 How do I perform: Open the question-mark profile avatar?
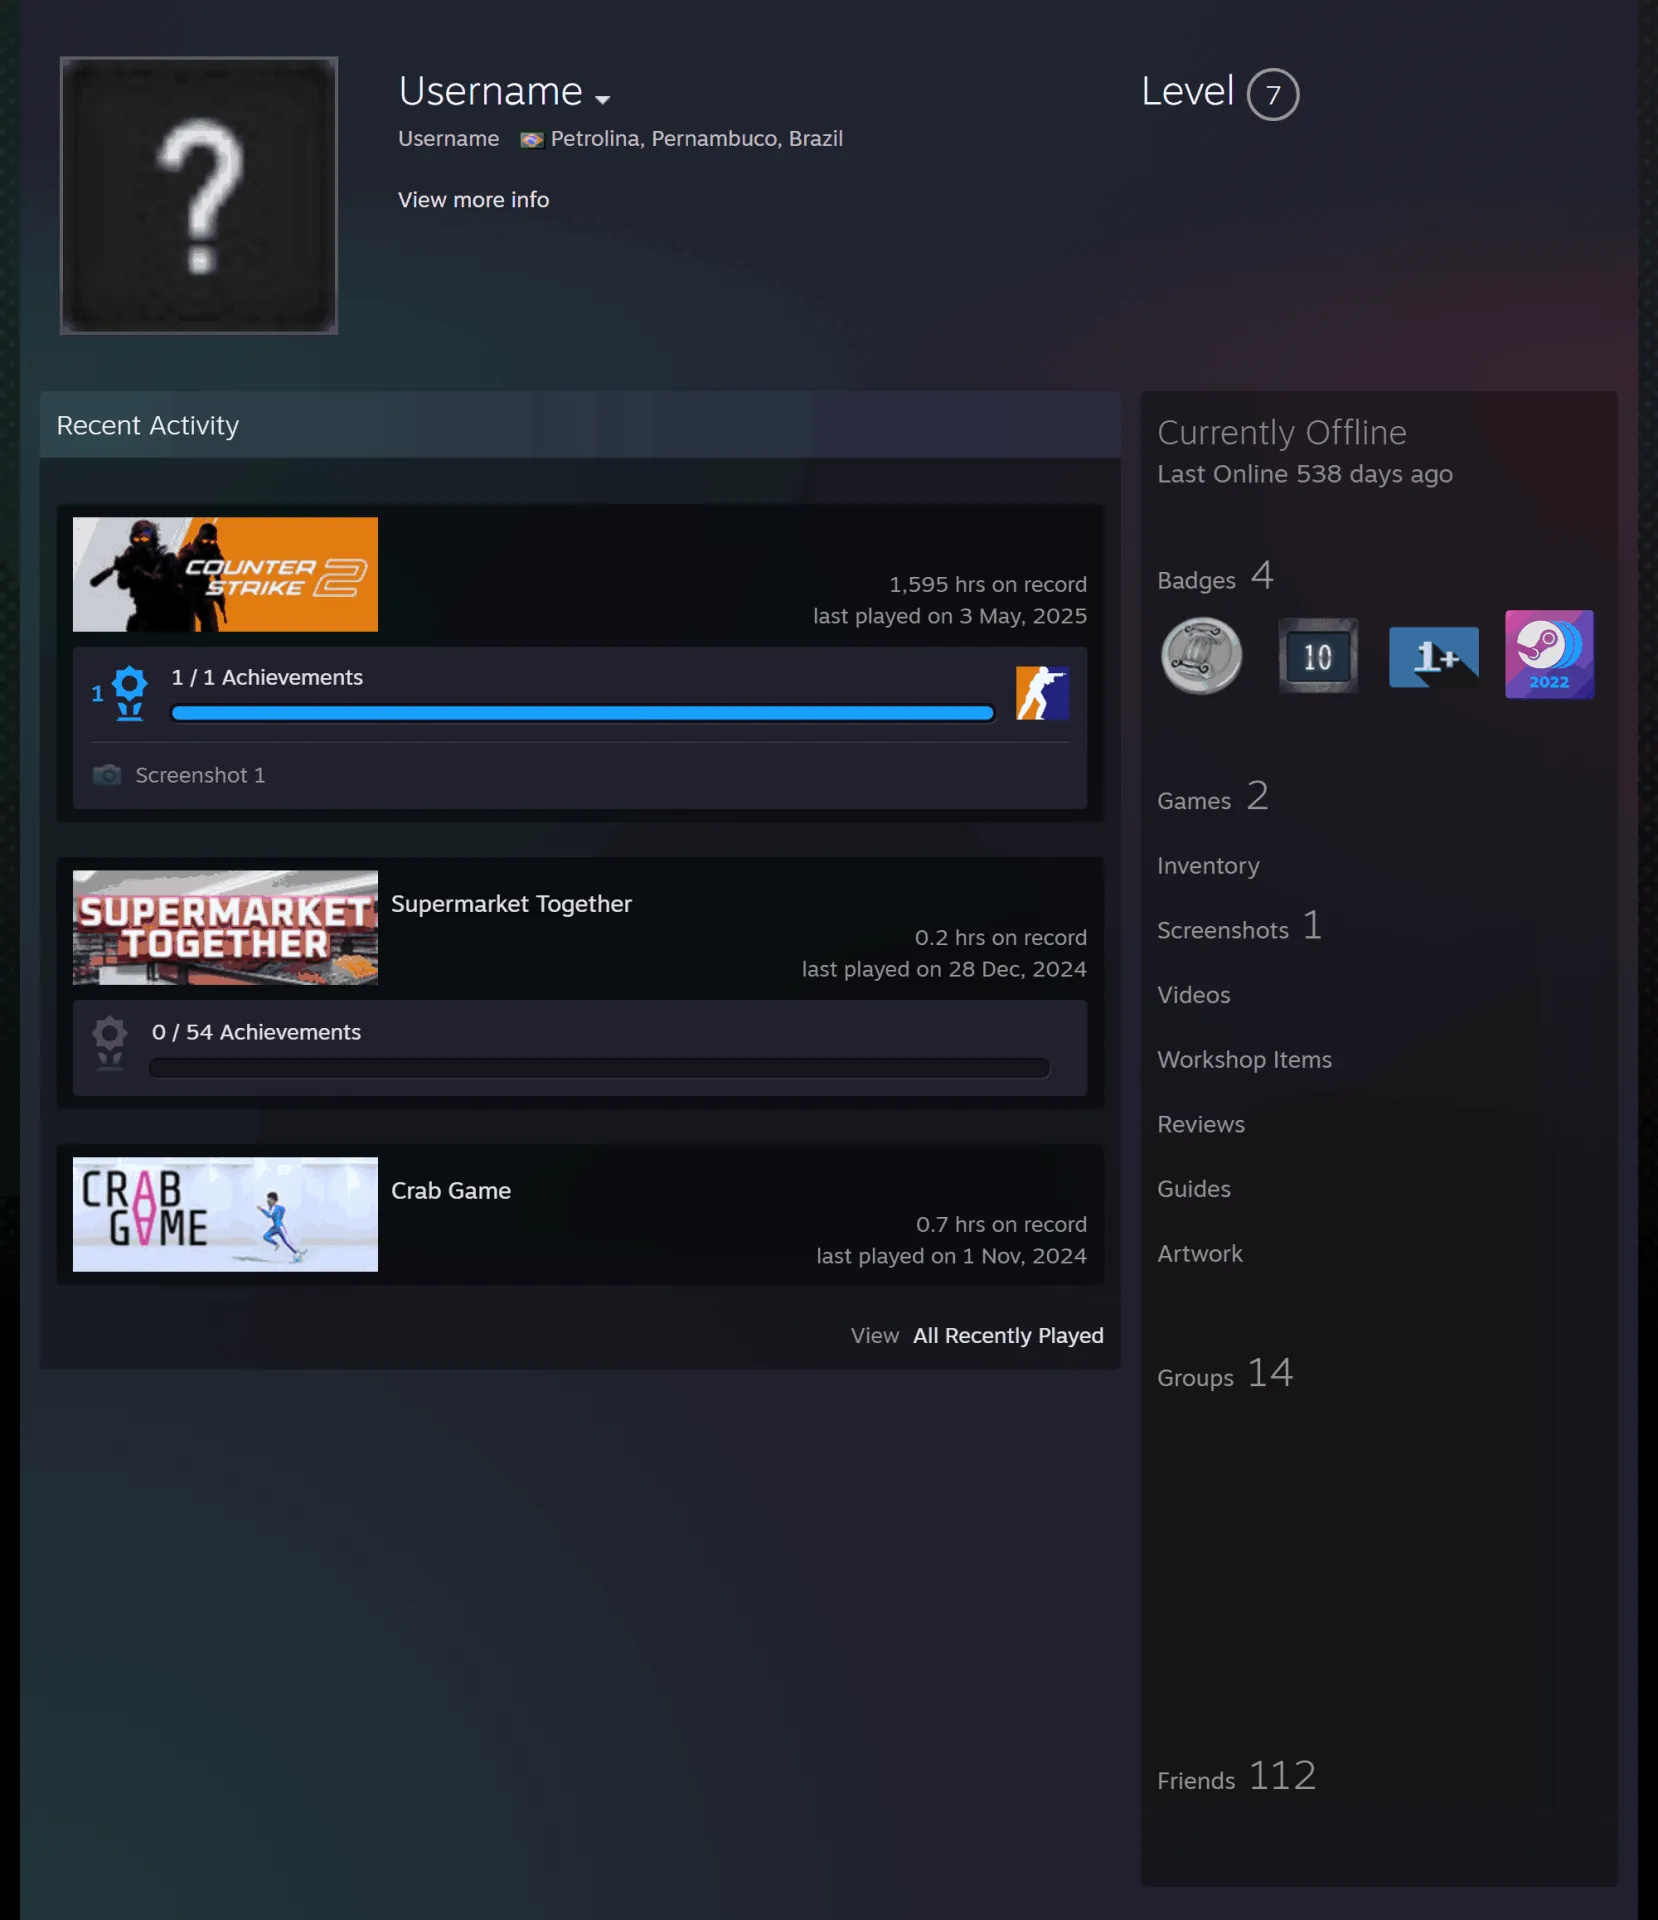point(199,196)
